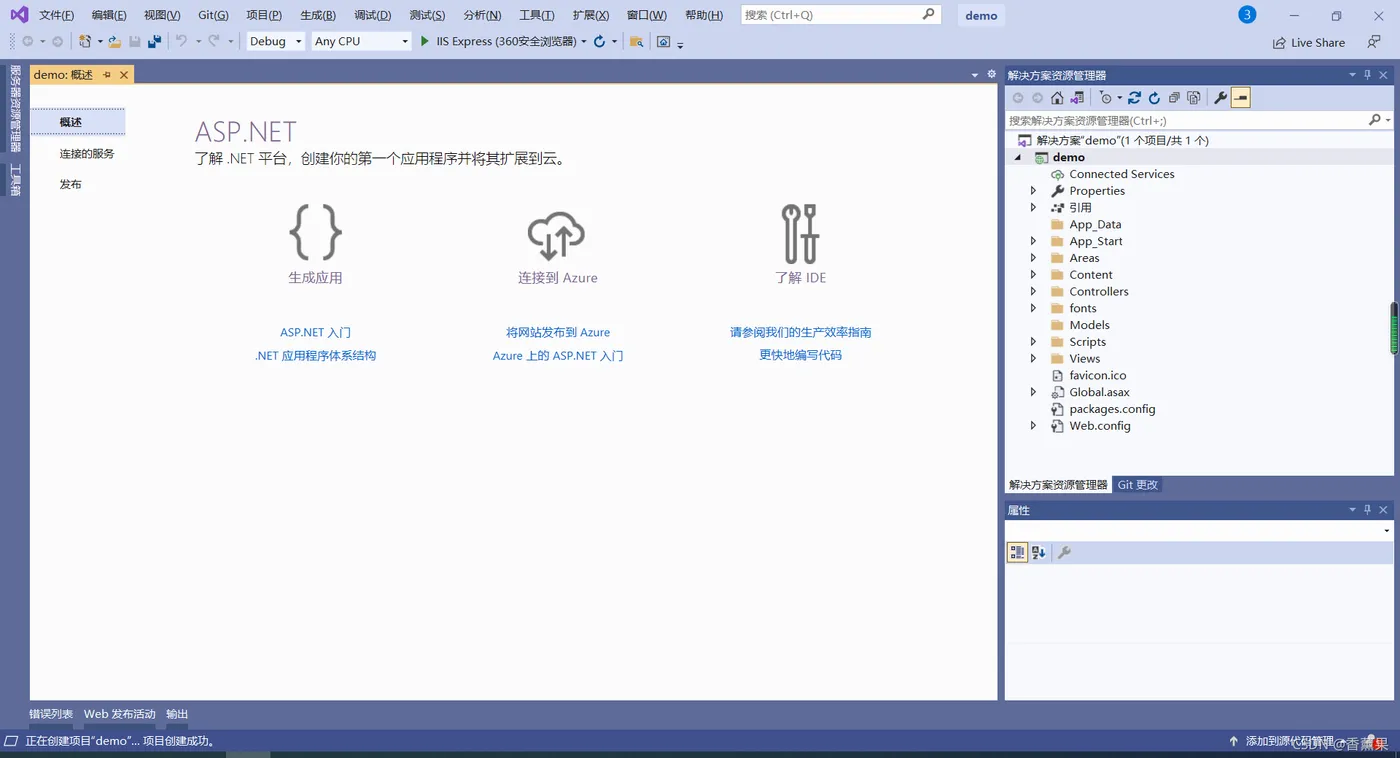Expand the Properties node in solution tree
This screenshot has width=1400, height=758.
tap(1034, 190)
